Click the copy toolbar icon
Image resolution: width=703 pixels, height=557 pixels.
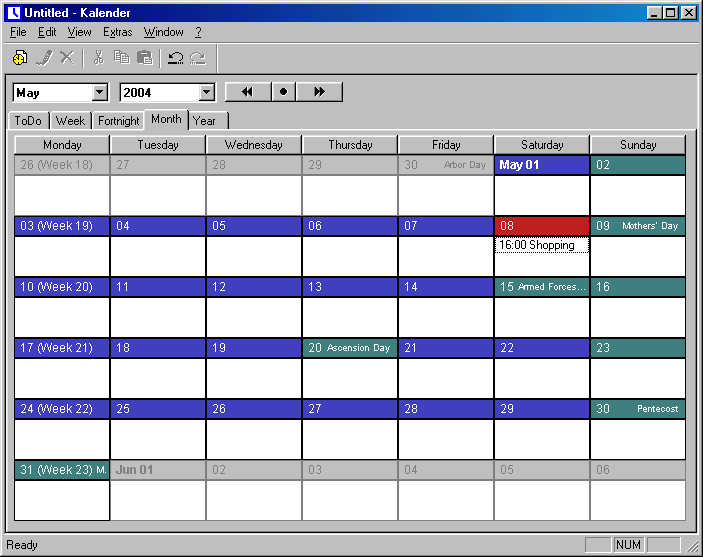click(122, 57)
